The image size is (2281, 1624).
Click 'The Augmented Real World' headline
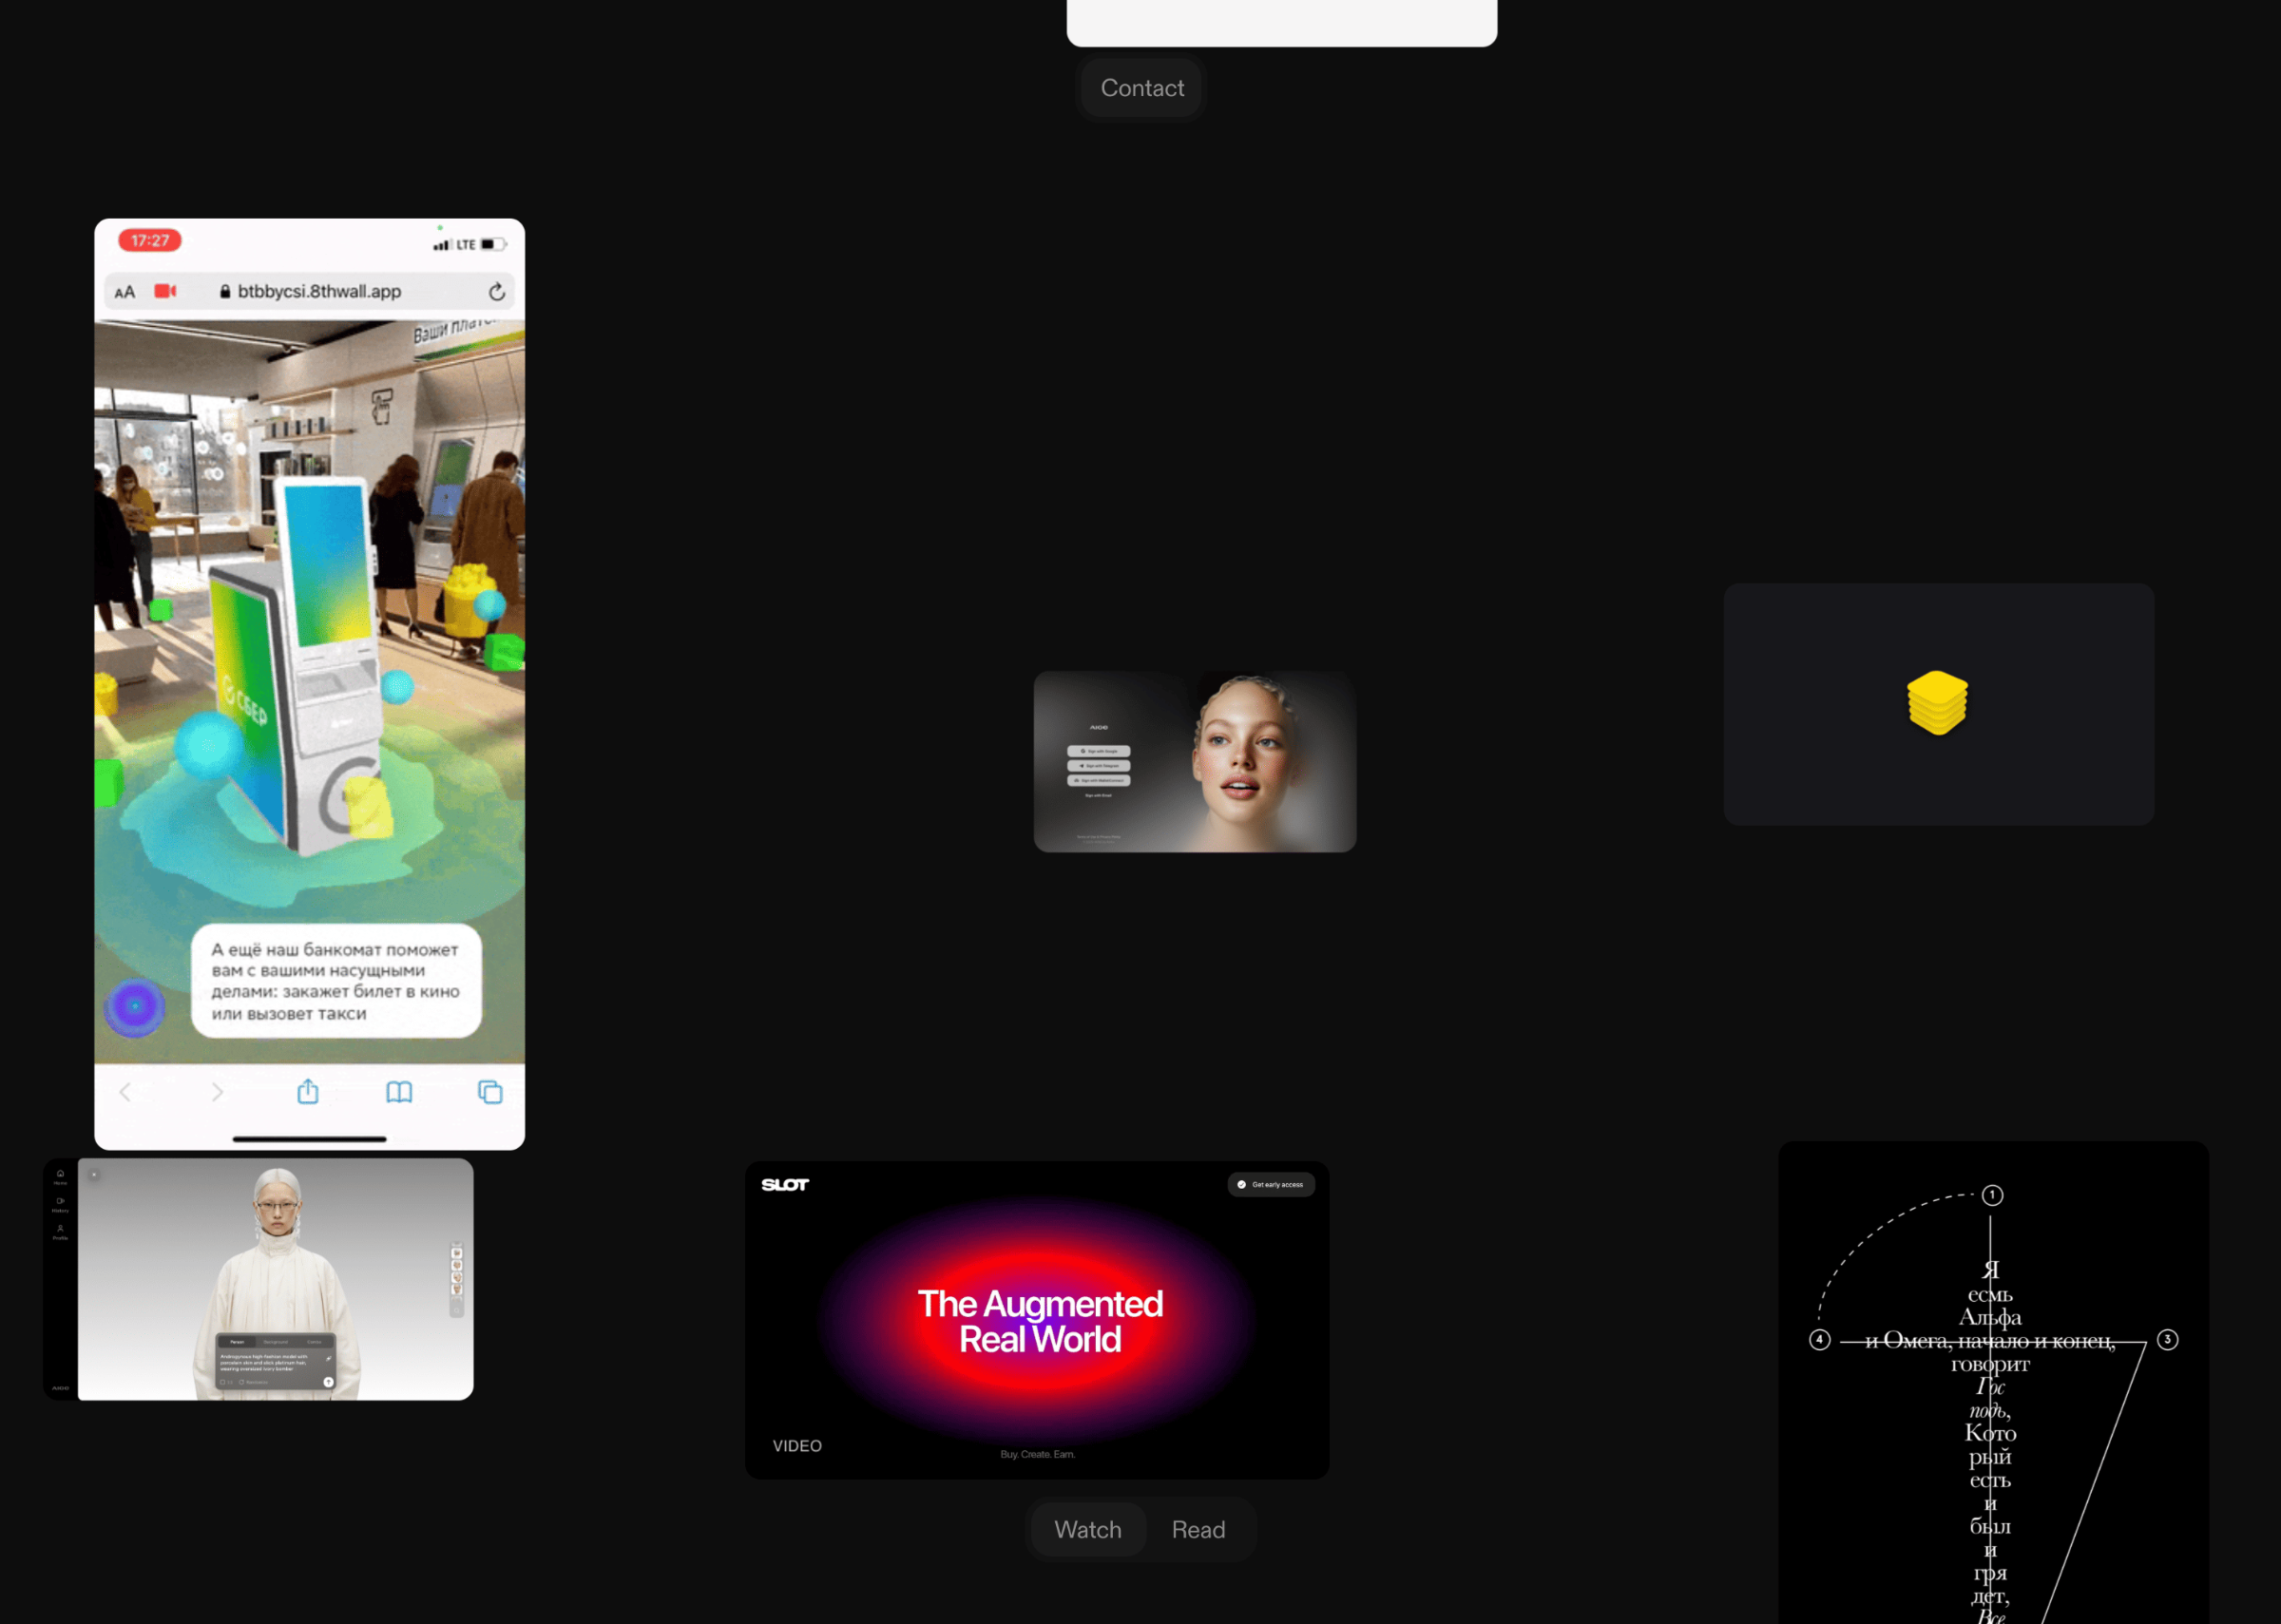tap(1040, 1321)
